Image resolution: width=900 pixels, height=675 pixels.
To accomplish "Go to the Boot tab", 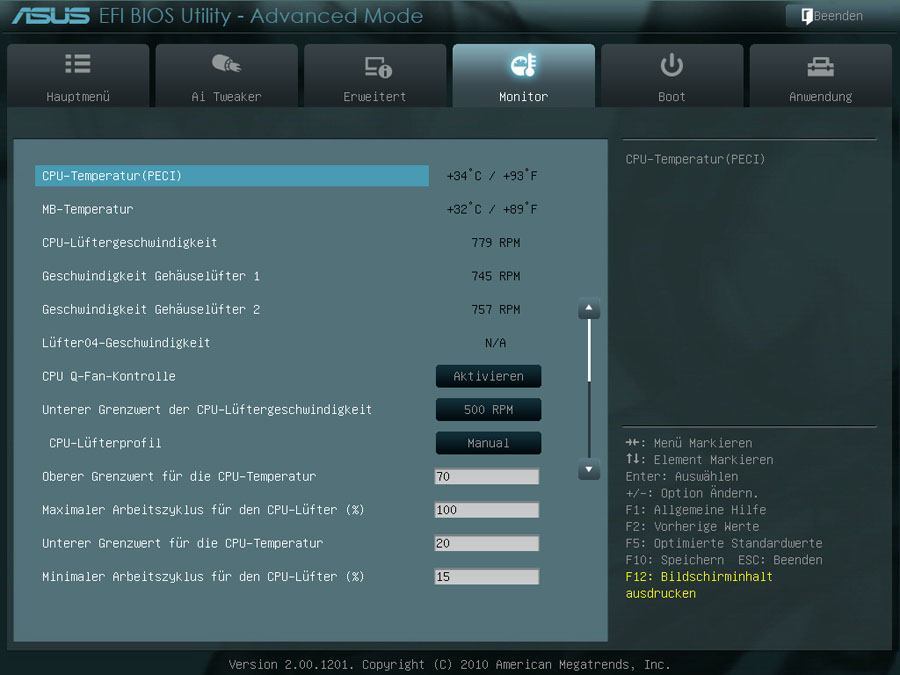I will pyautogui.click(x=672, y=75).
